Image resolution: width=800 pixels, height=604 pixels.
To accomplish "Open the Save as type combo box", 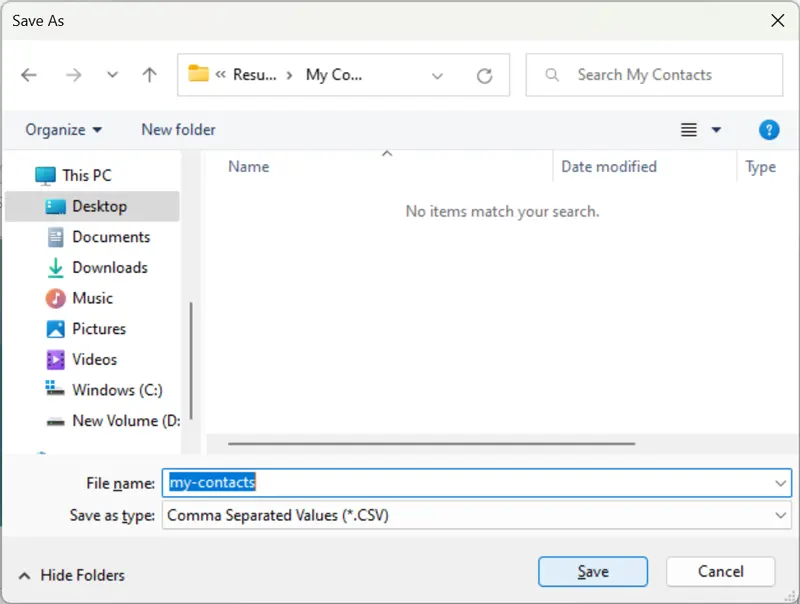I will [477, 515].
